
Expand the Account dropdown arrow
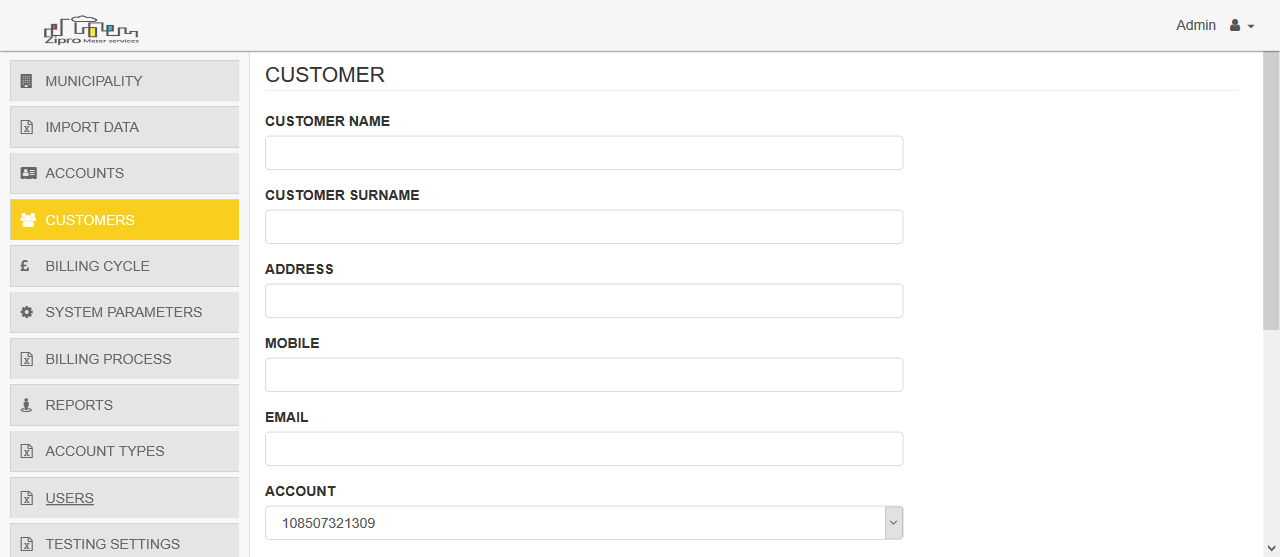894,523
